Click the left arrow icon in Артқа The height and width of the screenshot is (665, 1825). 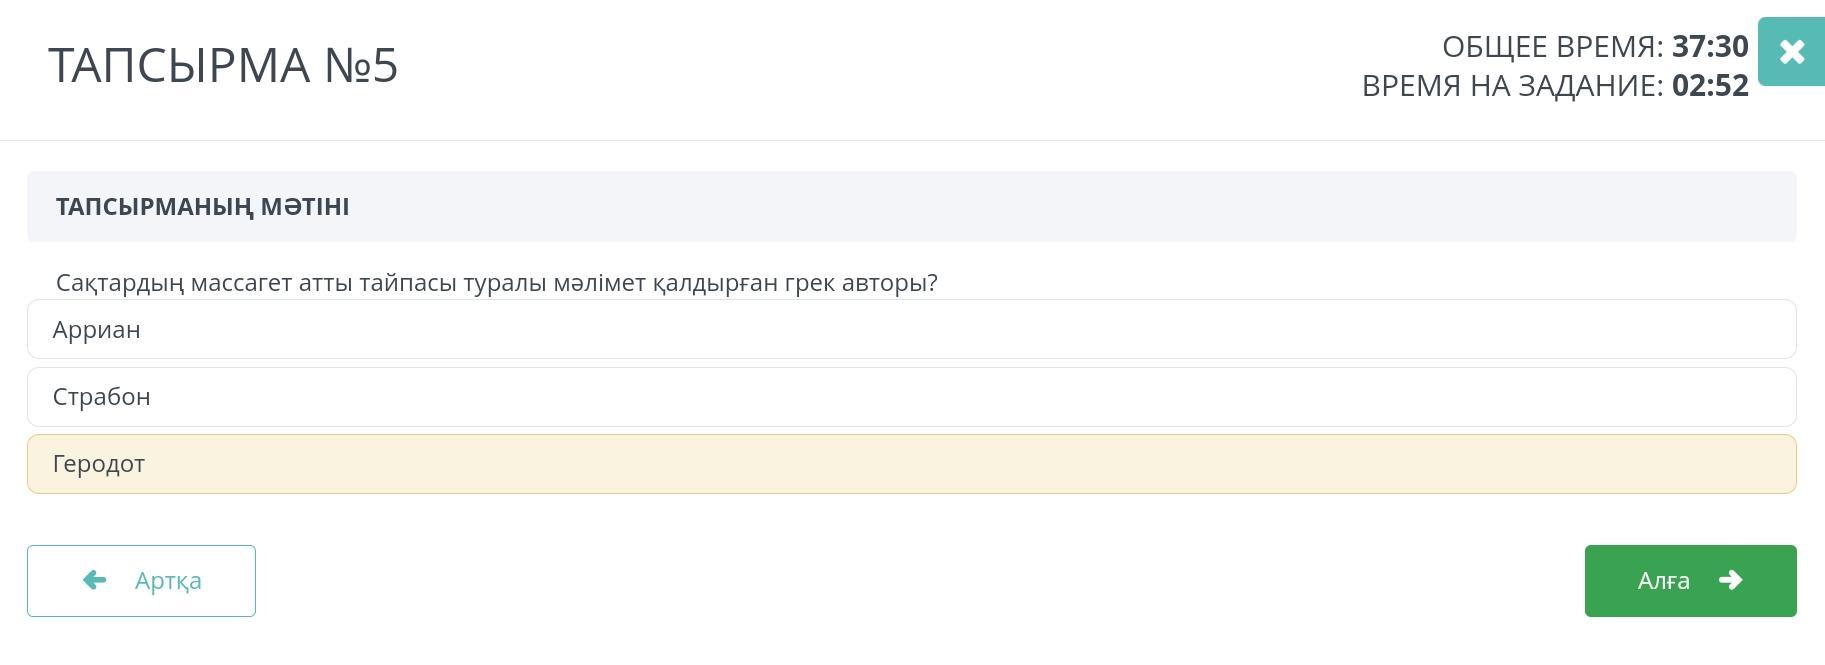click(95, 580)
